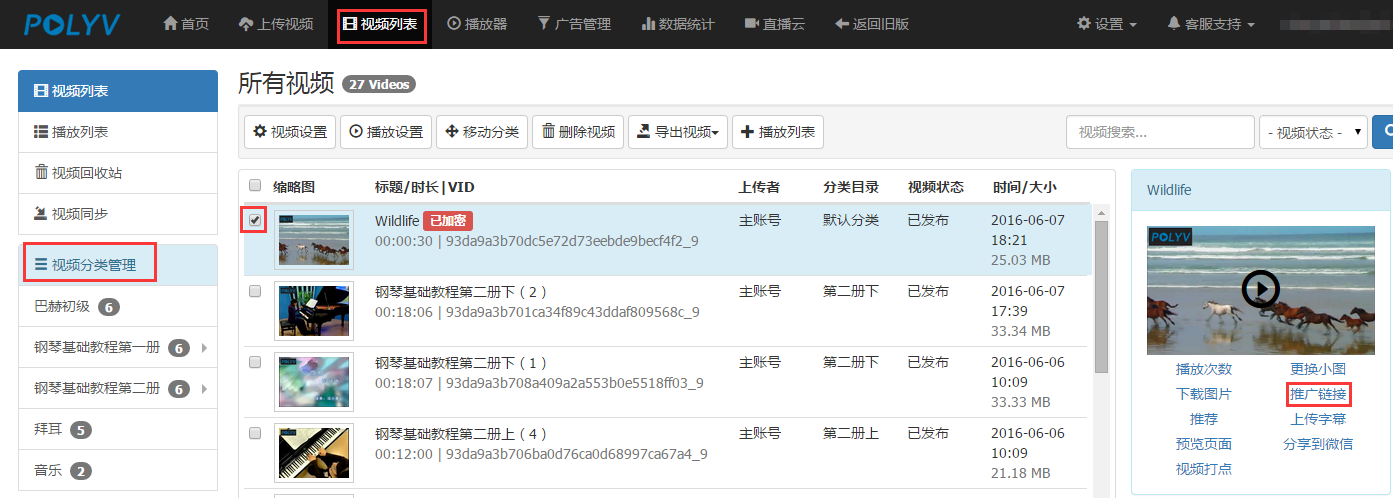Image resolution: width=1393 pixels, height=498 pixels.
Task: Open 播放列表 in the left sidebar
Action: coord(118,132)
